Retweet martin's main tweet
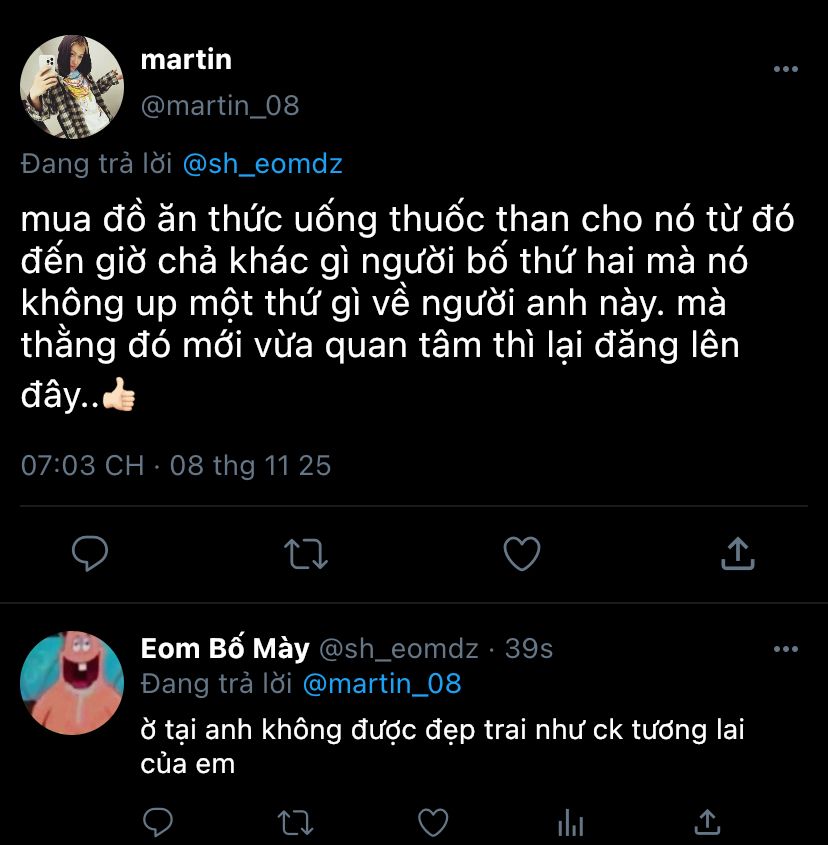This screenshot has width=828, height=845. [306, 553]
